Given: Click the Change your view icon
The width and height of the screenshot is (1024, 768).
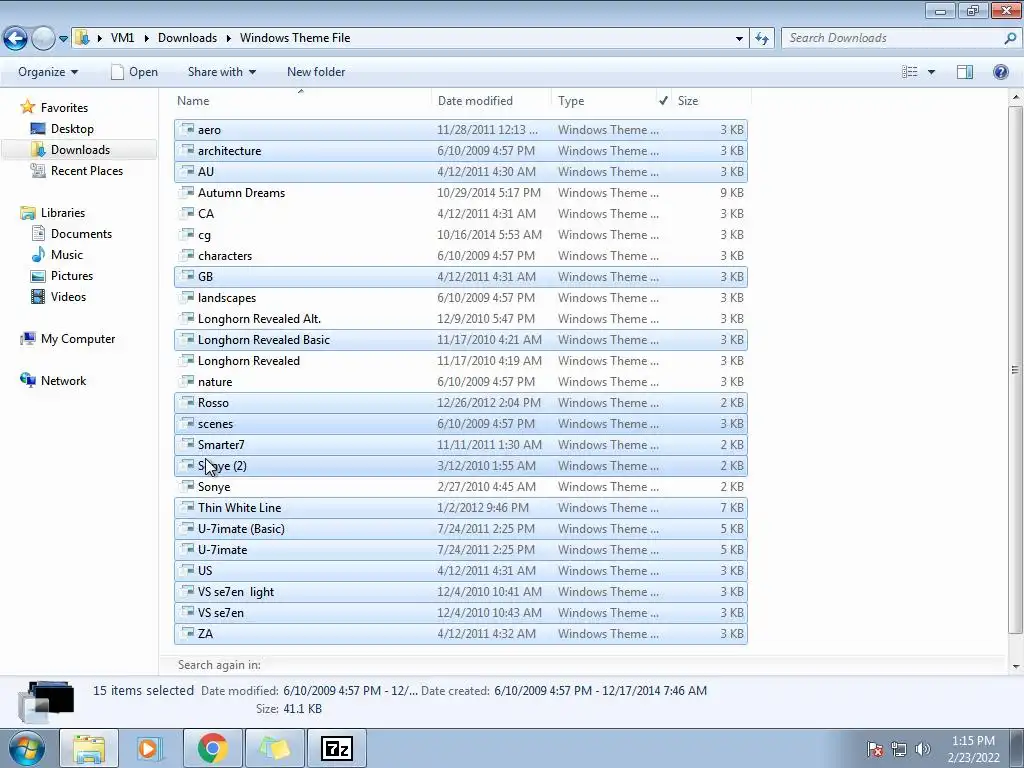Looking at the screenshot, I should coord(910,72).
